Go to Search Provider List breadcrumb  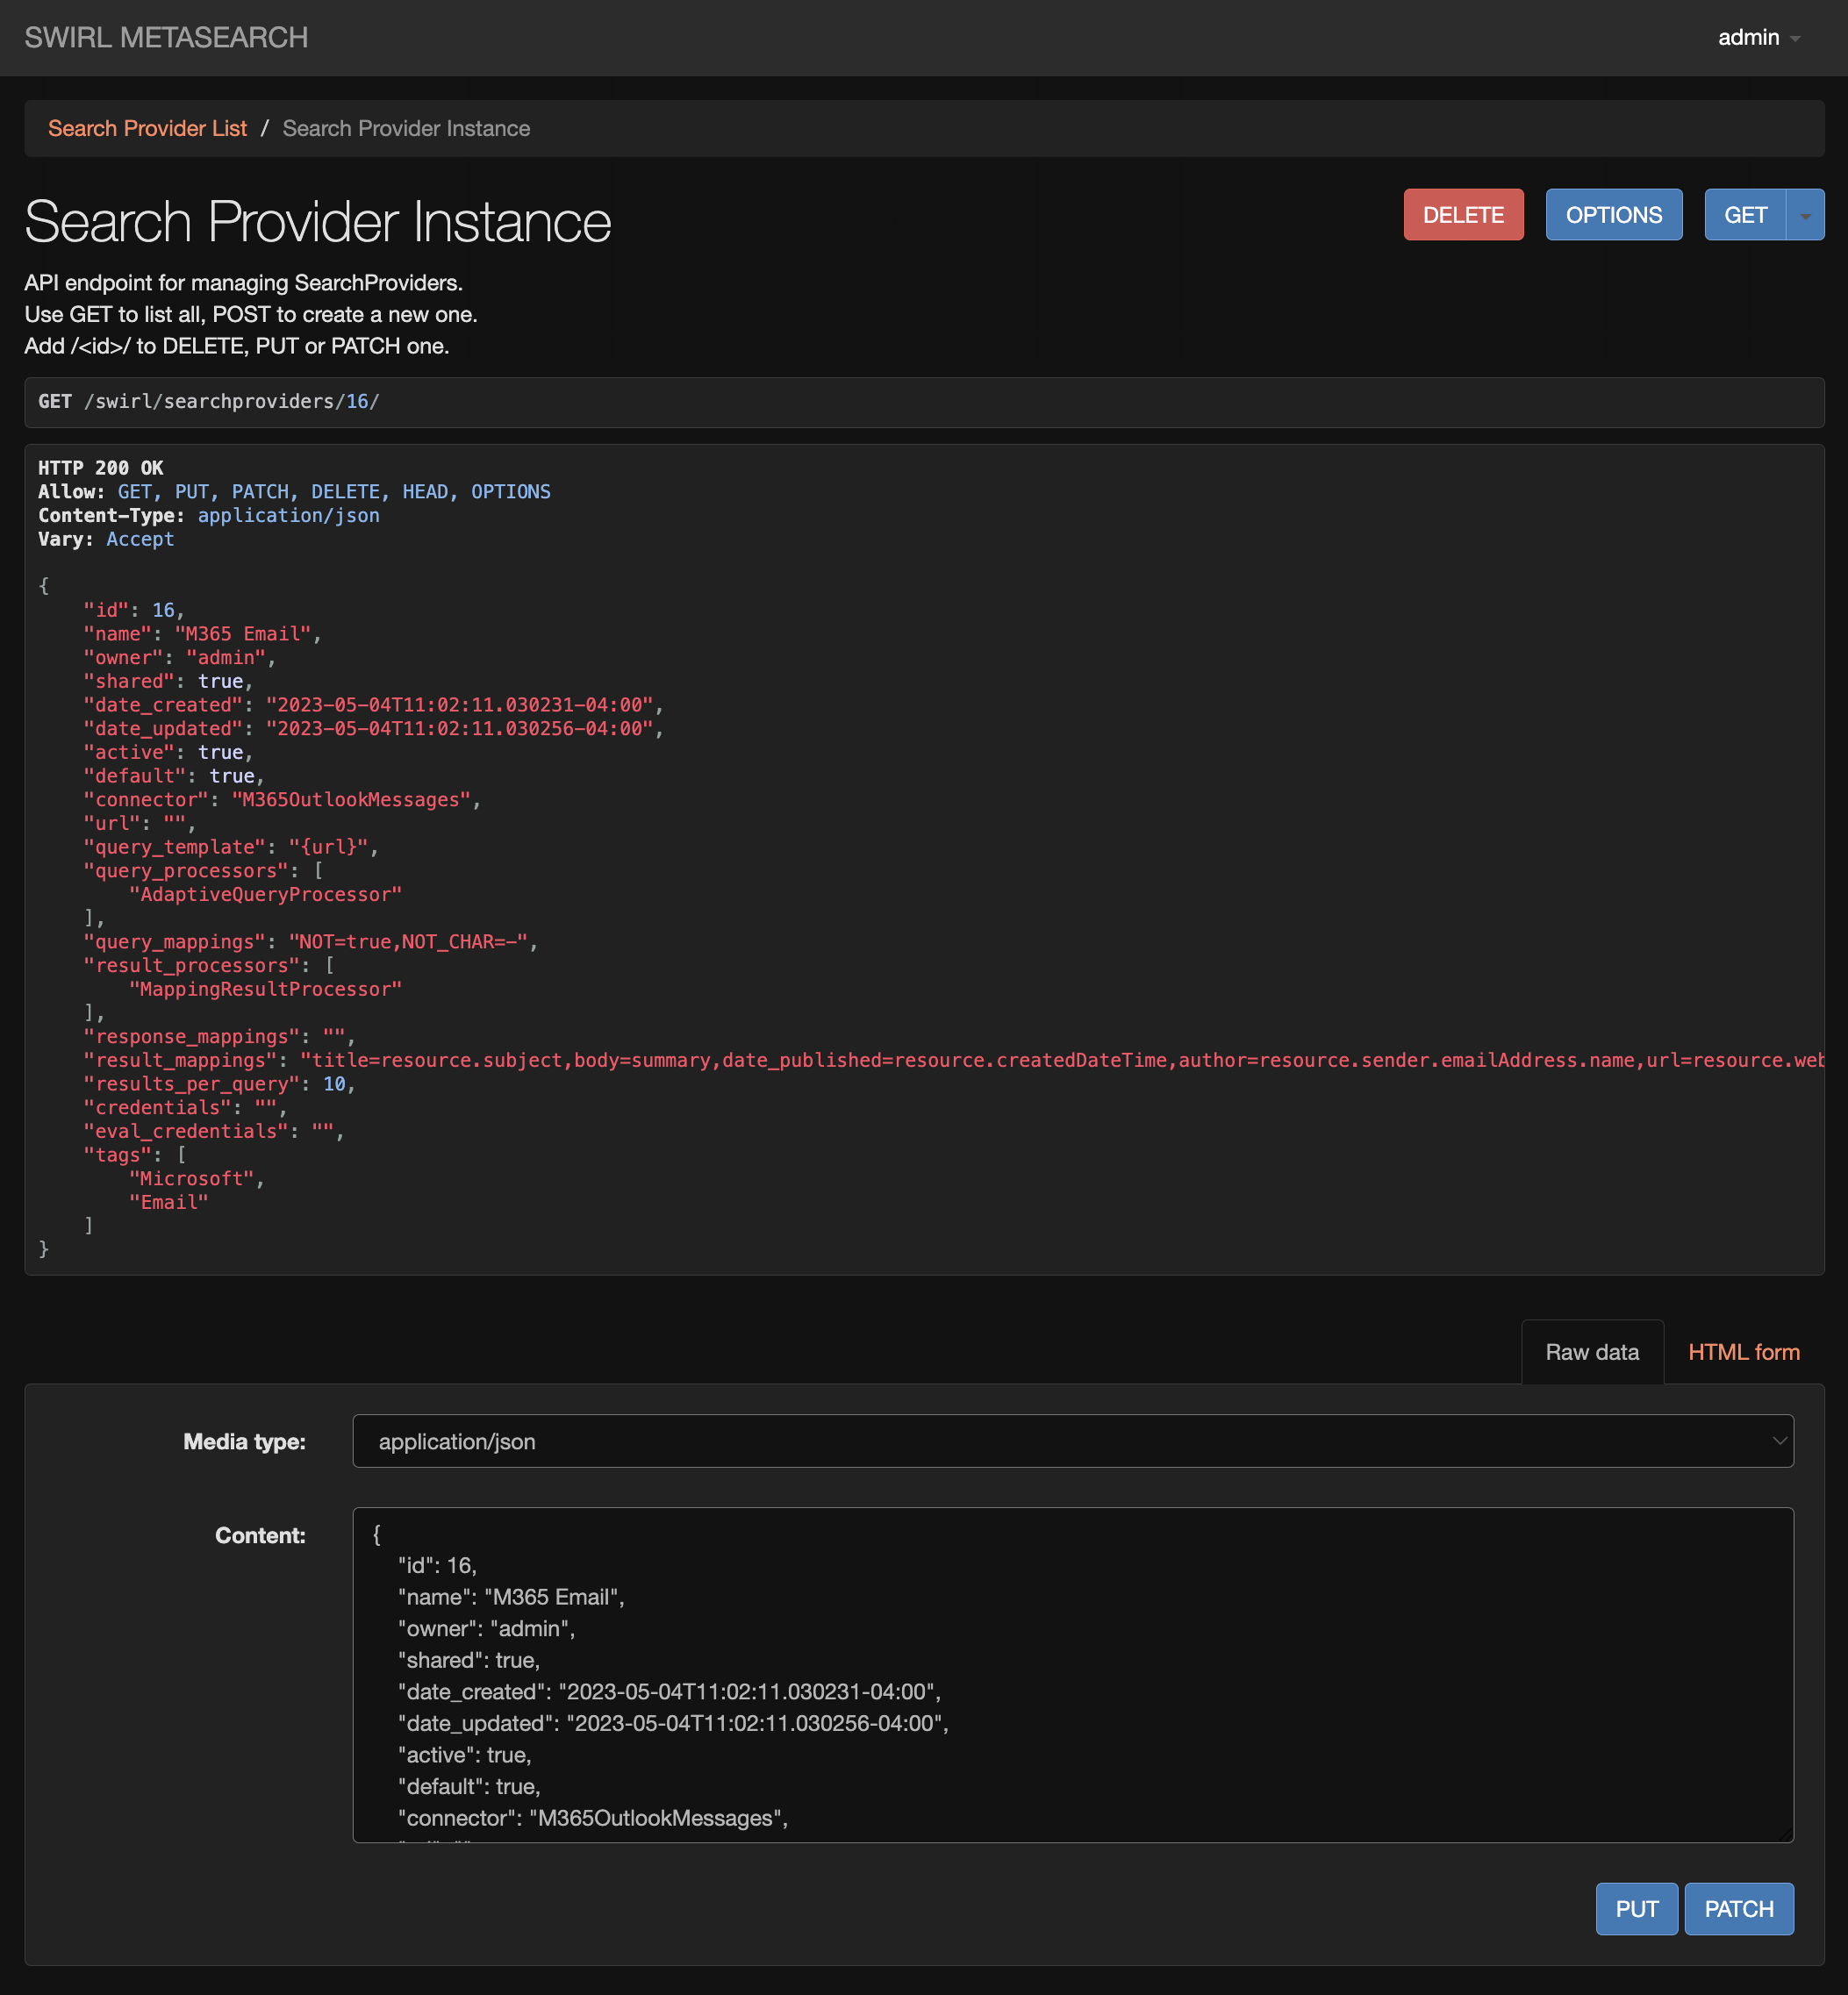click(147, 128)
